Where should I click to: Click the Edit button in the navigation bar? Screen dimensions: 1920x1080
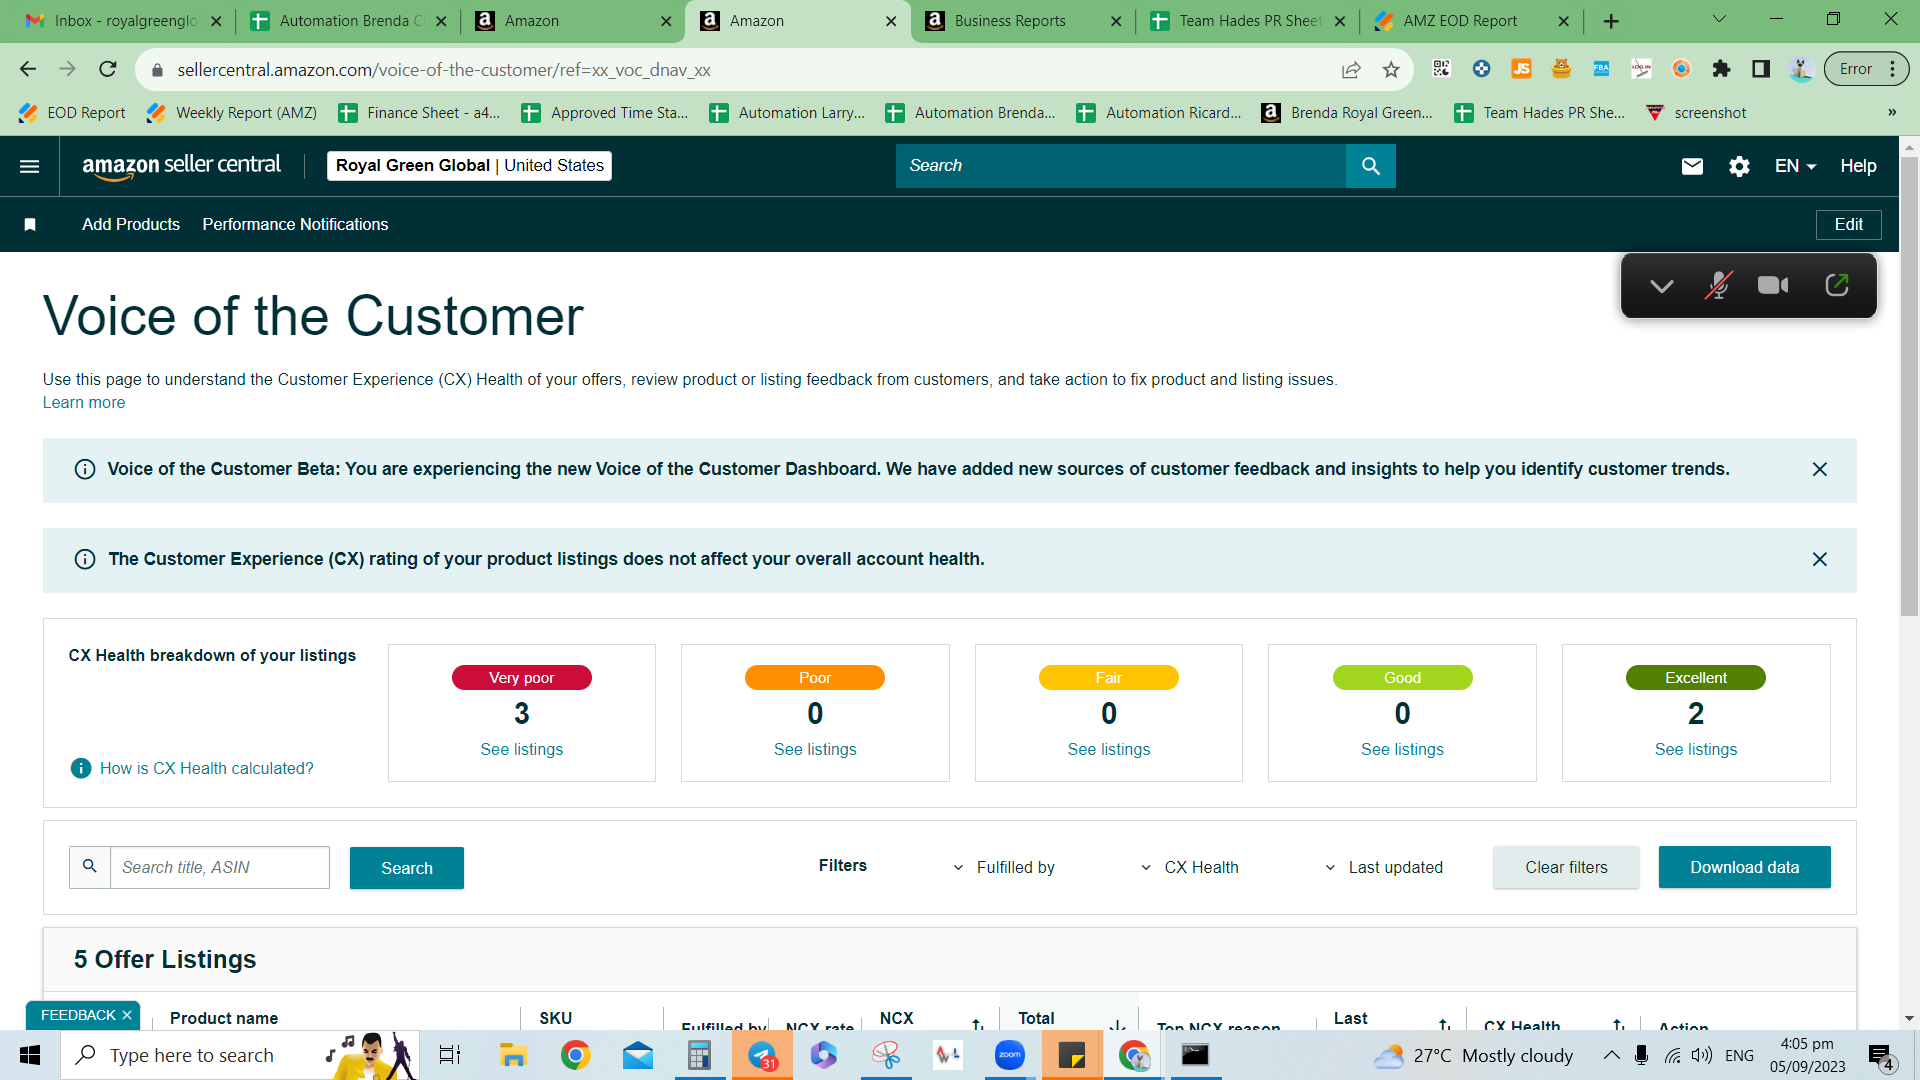[x=1848, y=225]
